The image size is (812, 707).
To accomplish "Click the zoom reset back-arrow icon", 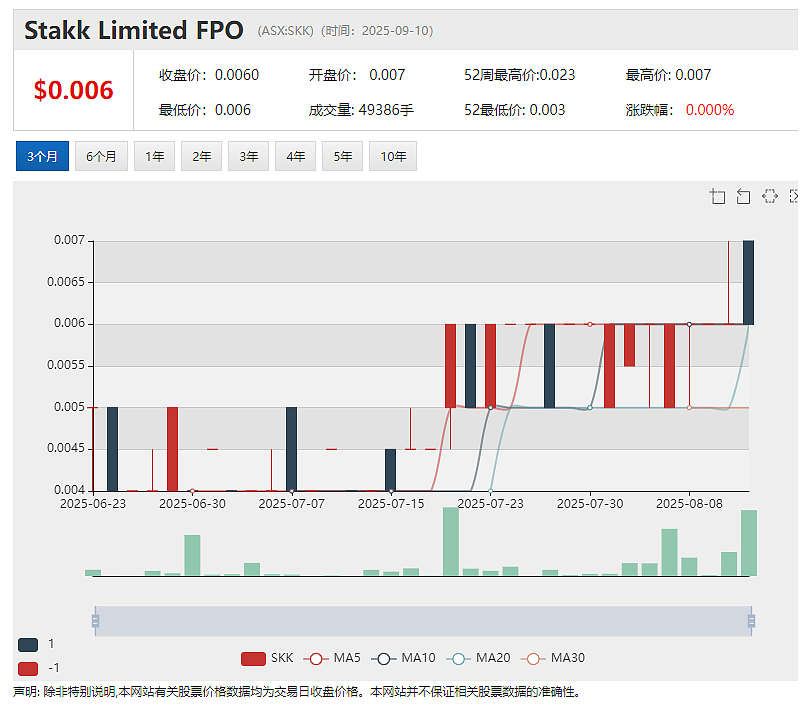I will pyautogui.click(x=743, y=196).
